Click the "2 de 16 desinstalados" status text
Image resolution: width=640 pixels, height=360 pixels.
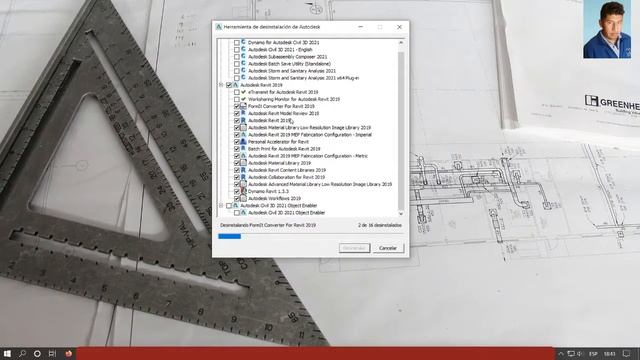pos(380,225)
